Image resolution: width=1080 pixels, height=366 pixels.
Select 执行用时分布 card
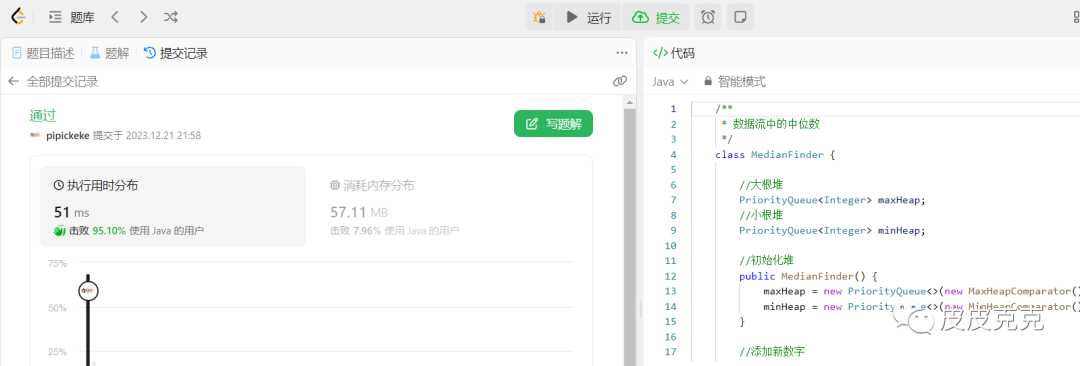point(173,207)
